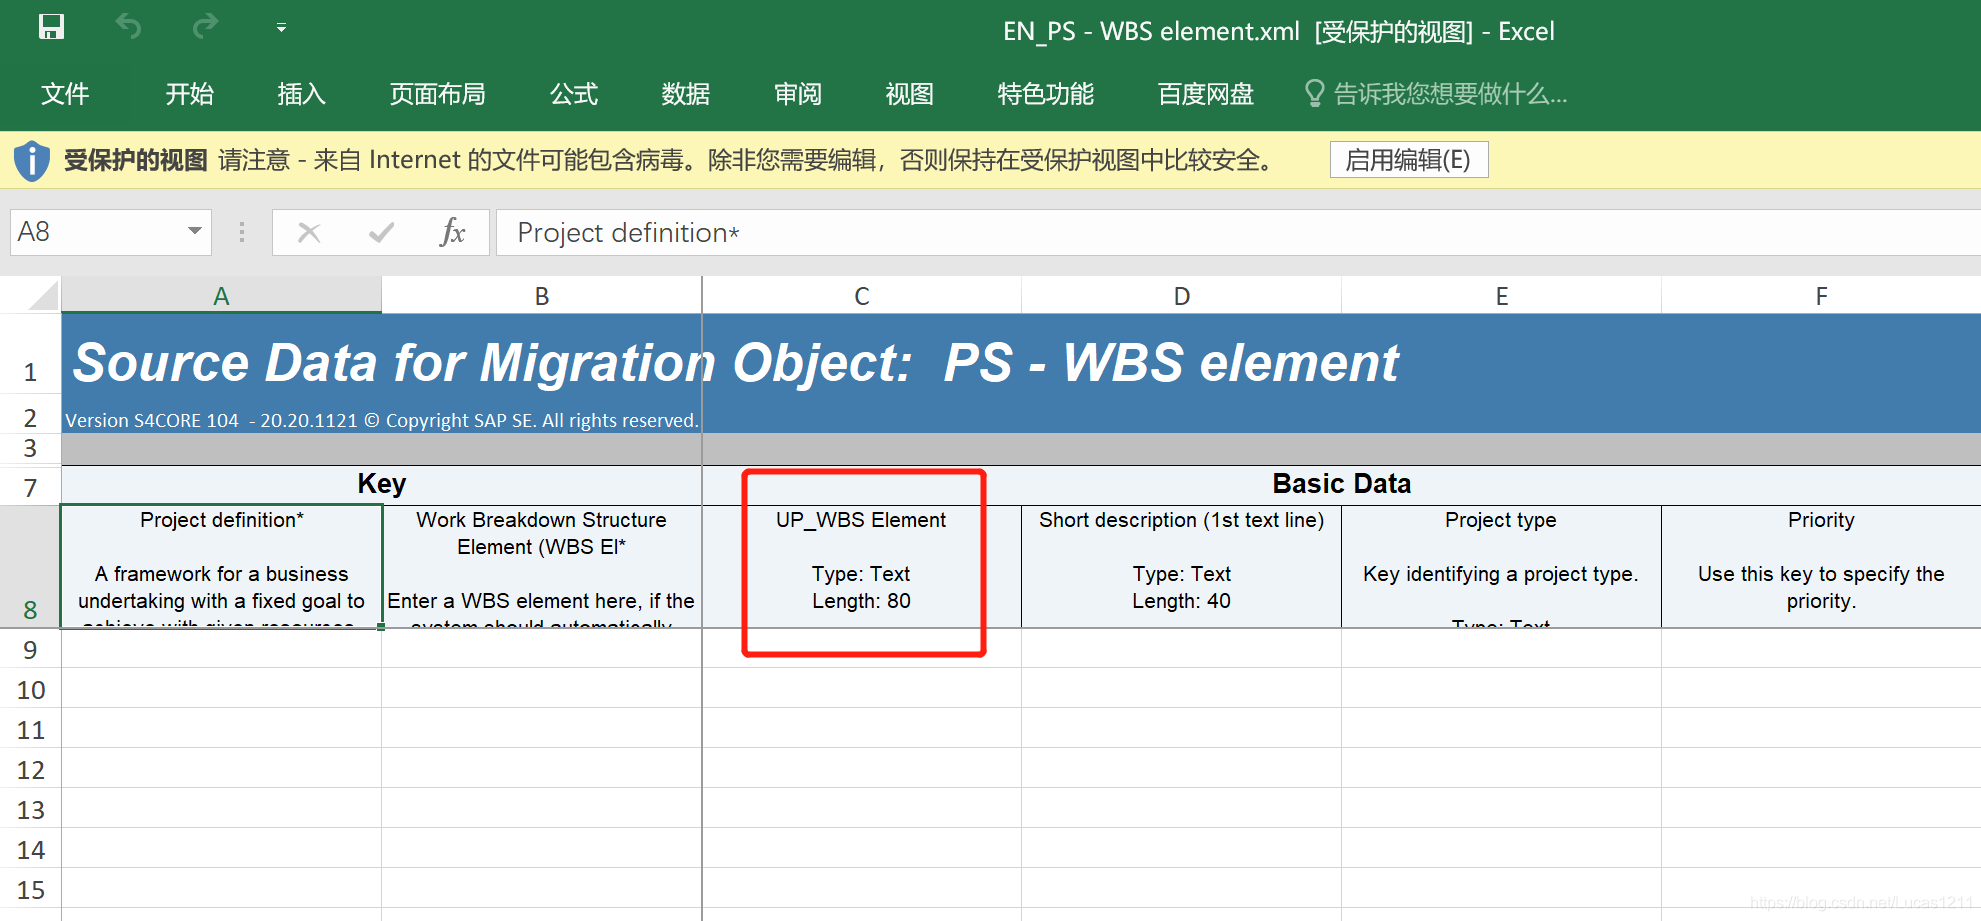Select column A header
Viewport: 1981px width, 921px height.
pos(222,296)
